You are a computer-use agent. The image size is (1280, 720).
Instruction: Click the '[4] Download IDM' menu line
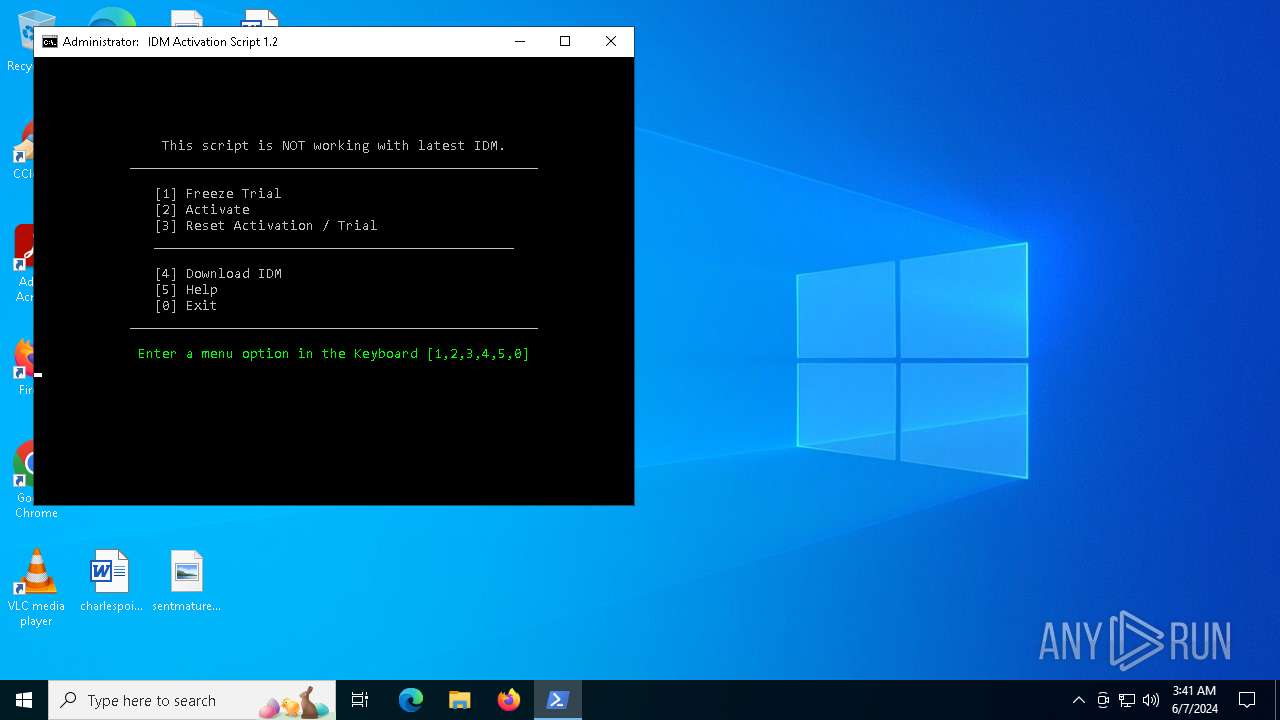218,274
